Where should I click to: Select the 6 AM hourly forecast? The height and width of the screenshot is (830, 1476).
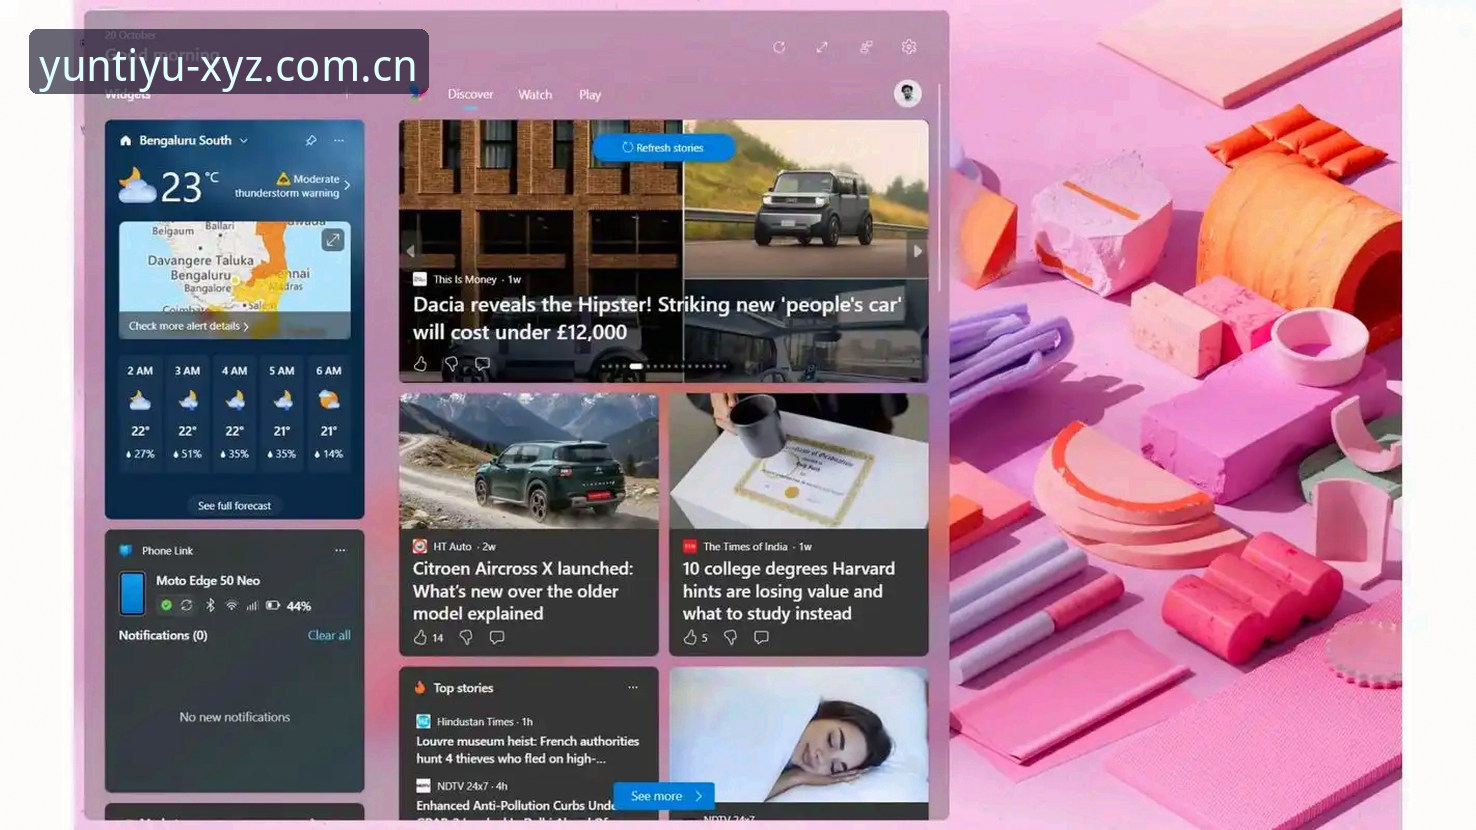[329, 414]
